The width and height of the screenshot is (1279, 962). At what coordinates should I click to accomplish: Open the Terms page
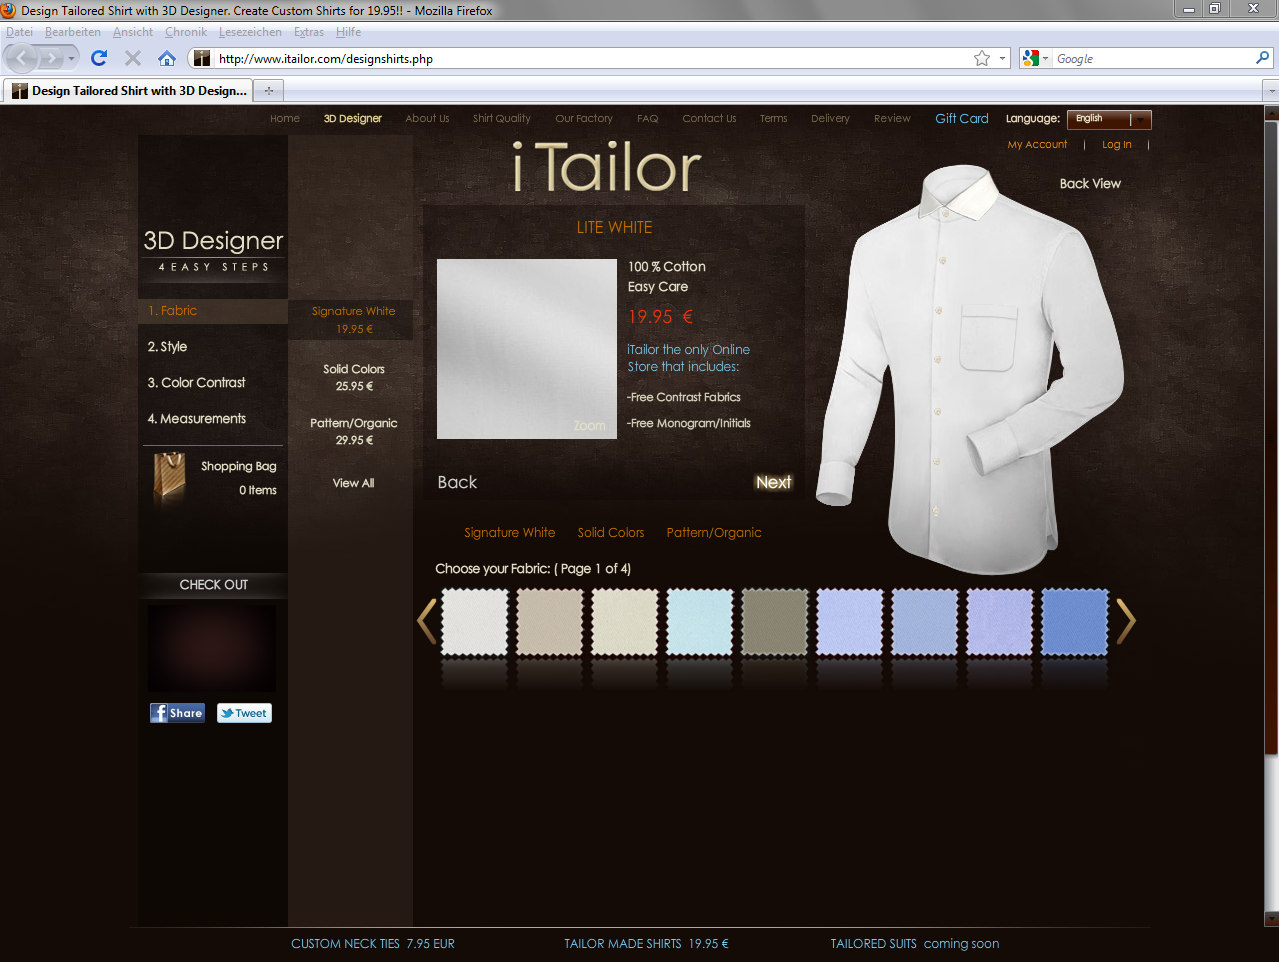tap(773, 118)
